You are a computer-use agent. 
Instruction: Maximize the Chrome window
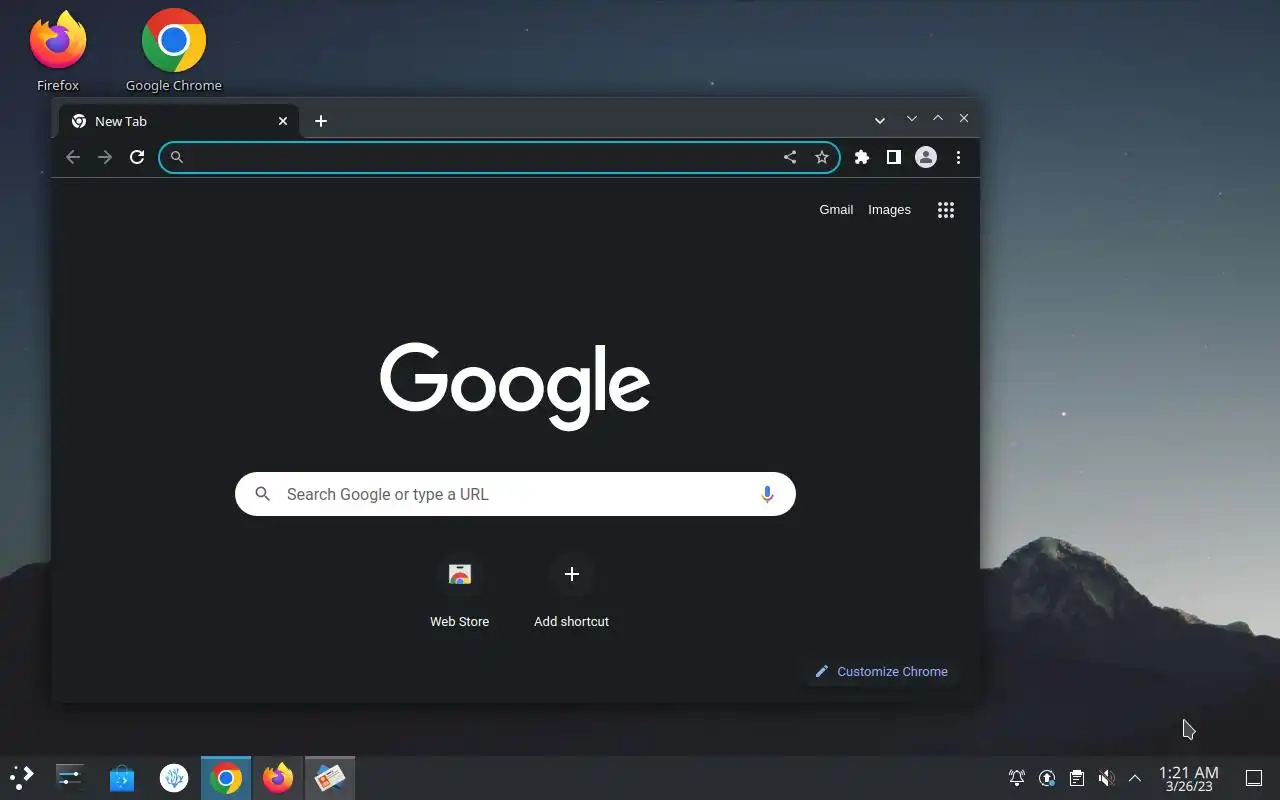[938, 118]
